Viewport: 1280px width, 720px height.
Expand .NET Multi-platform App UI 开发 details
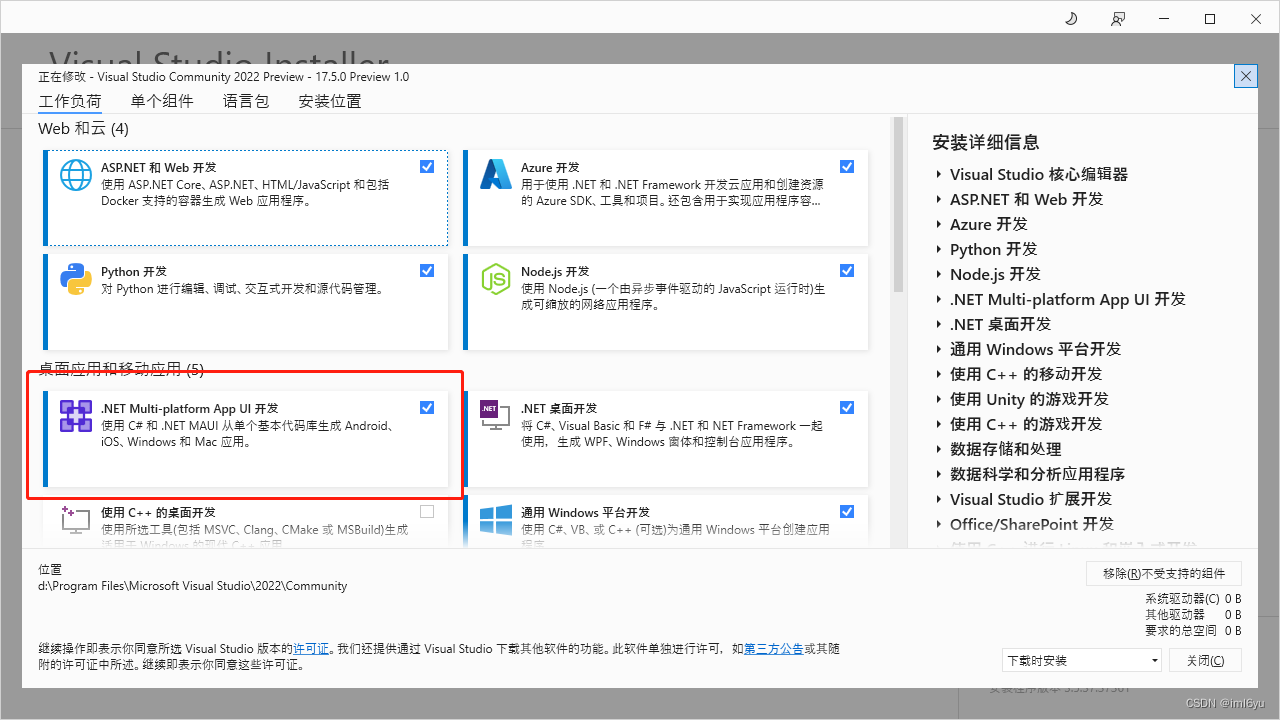[x=940, y=299]
